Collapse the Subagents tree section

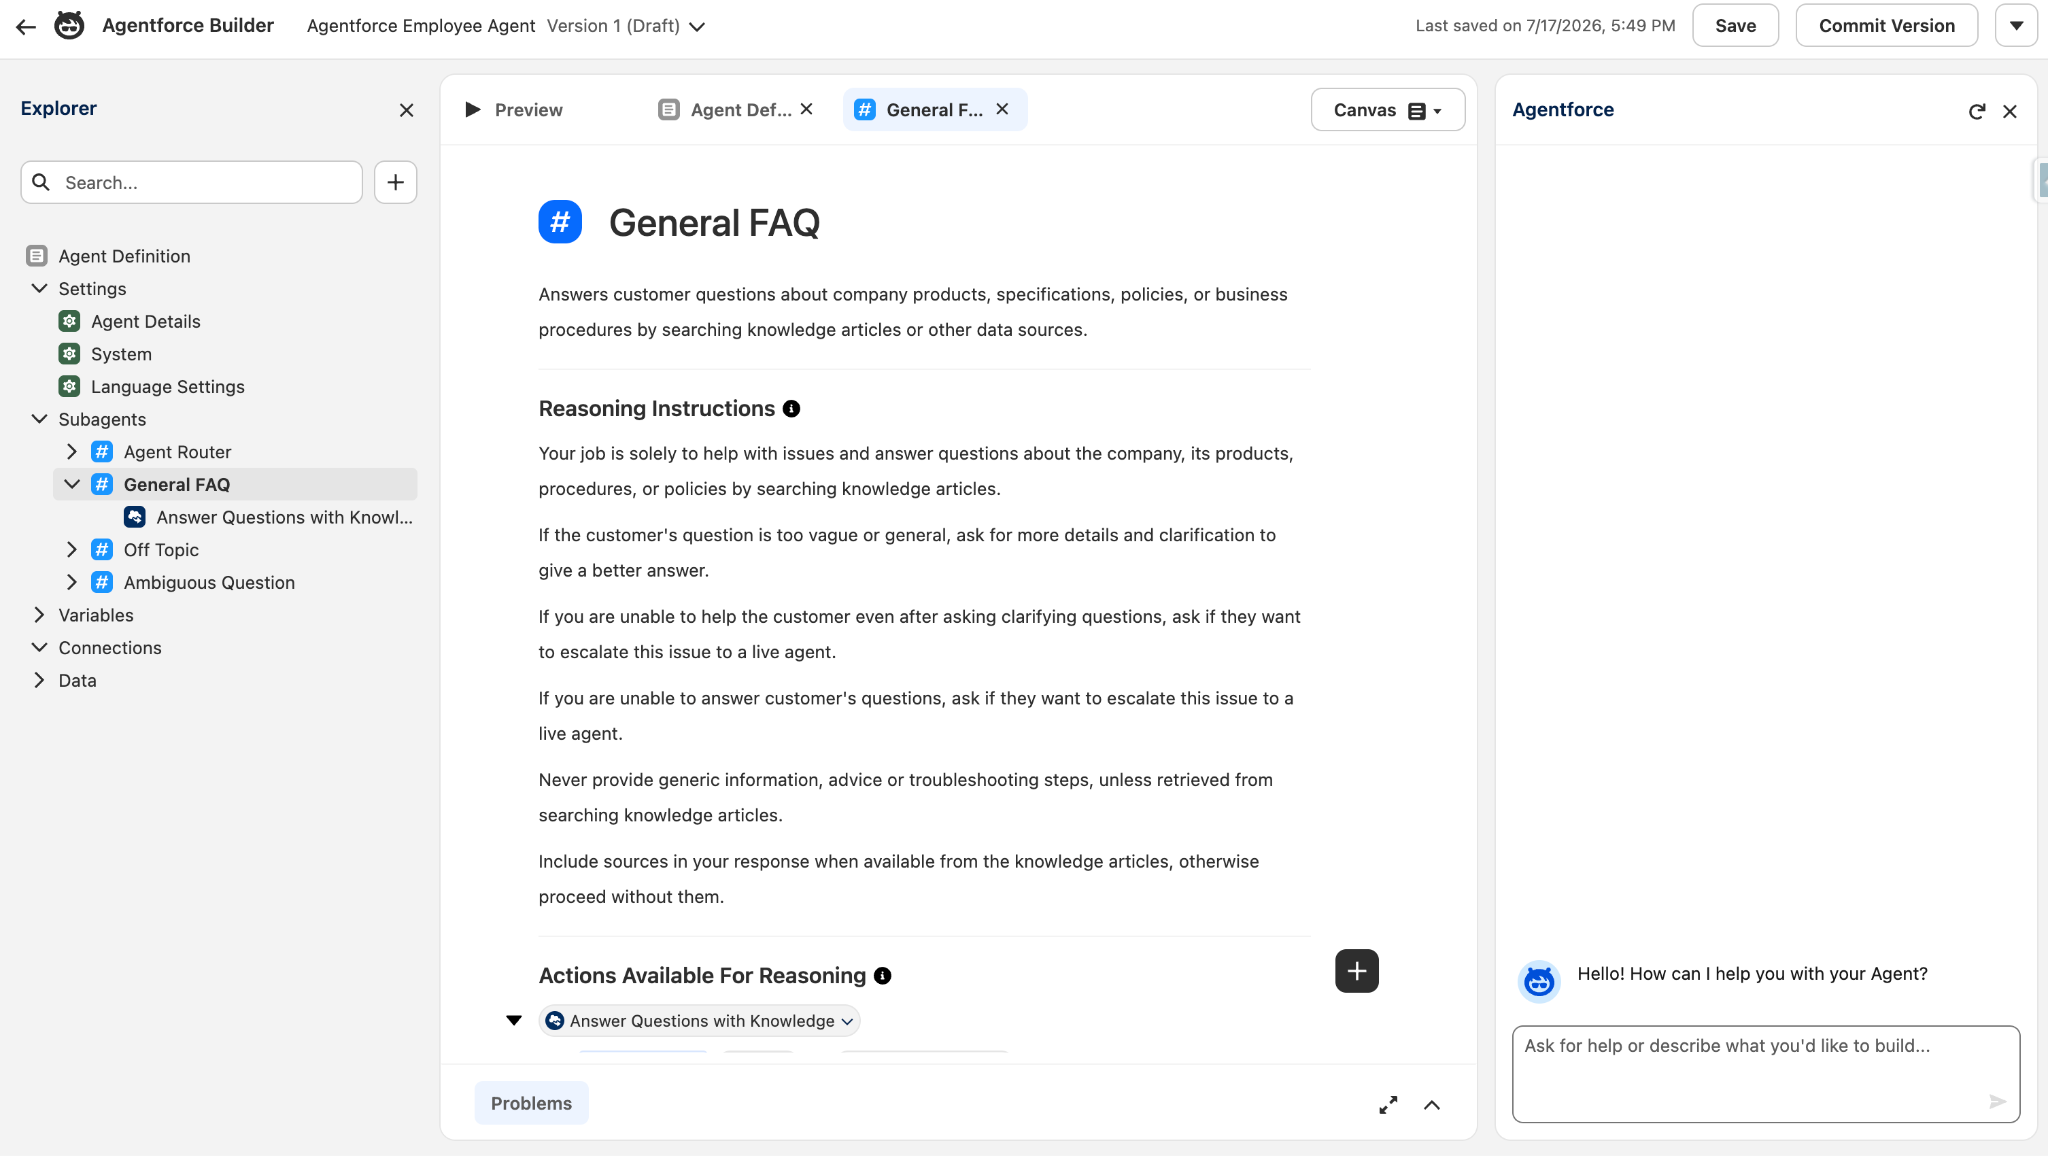coord(39,419)
